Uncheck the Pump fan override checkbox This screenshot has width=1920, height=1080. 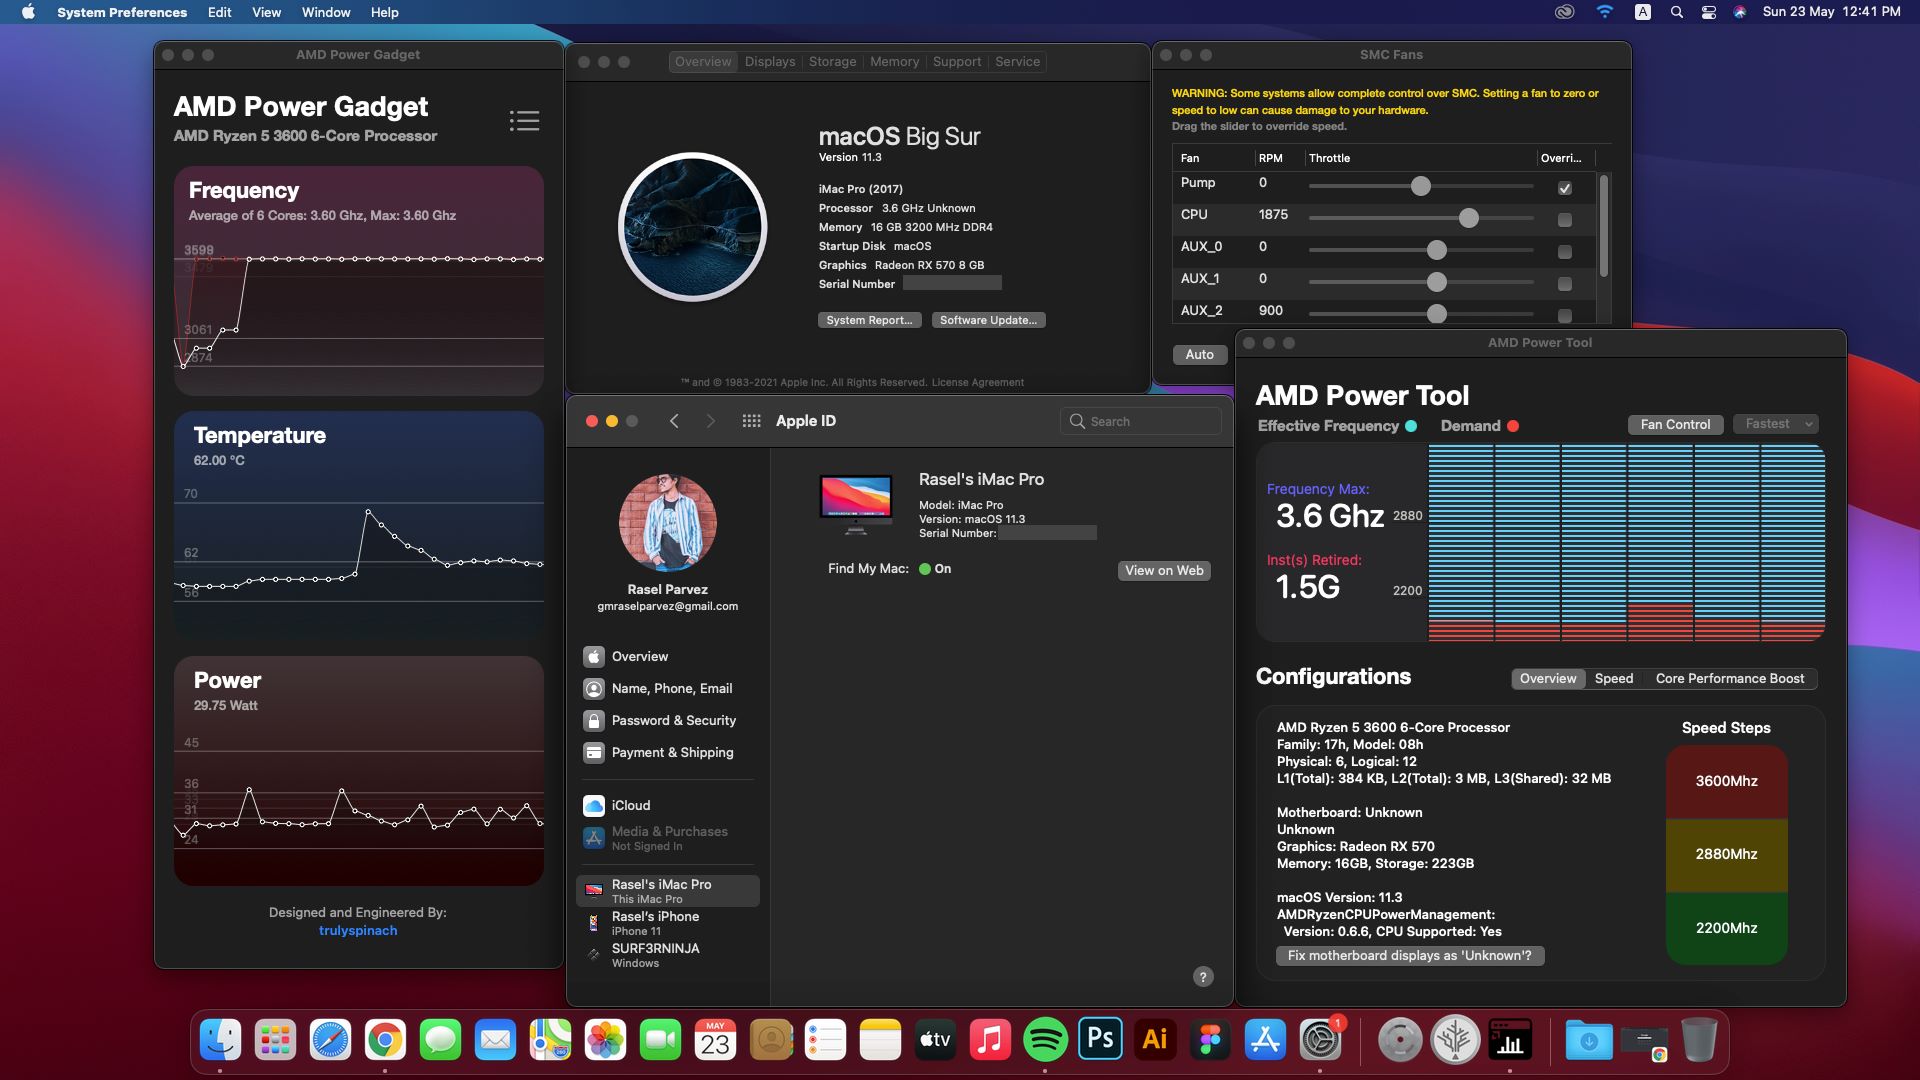point(1565,188)
